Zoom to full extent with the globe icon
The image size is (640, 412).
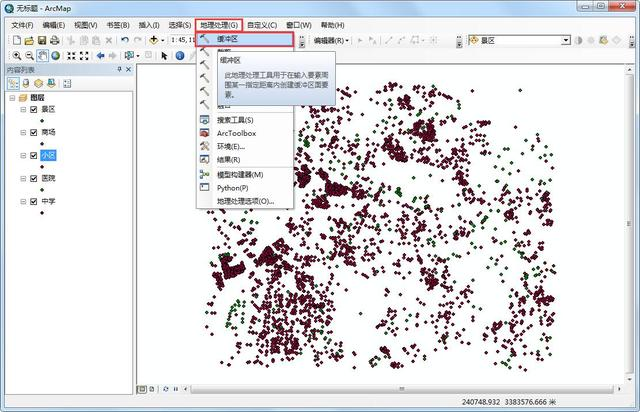[55, 56]
